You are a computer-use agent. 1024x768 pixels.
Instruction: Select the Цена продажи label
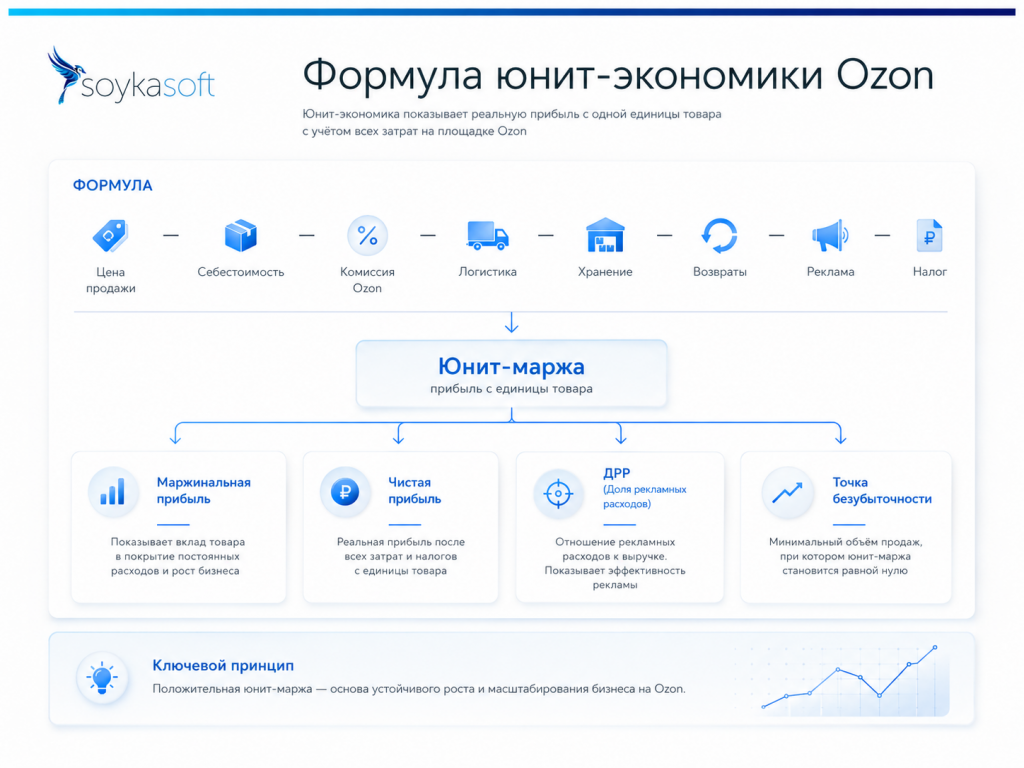[x=110, y=280]
